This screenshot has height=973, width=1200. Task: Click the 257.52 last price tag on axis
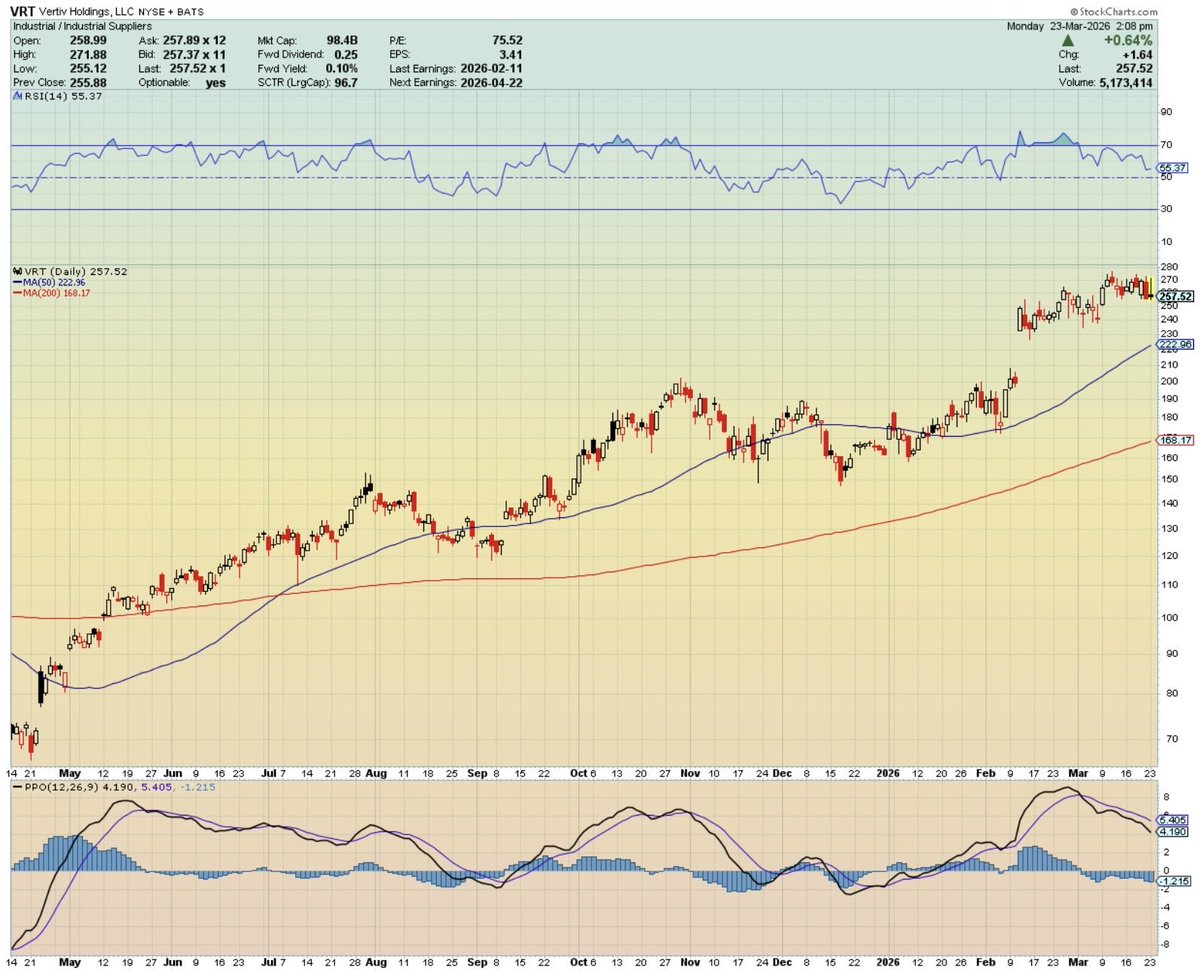pos(1173,297)
